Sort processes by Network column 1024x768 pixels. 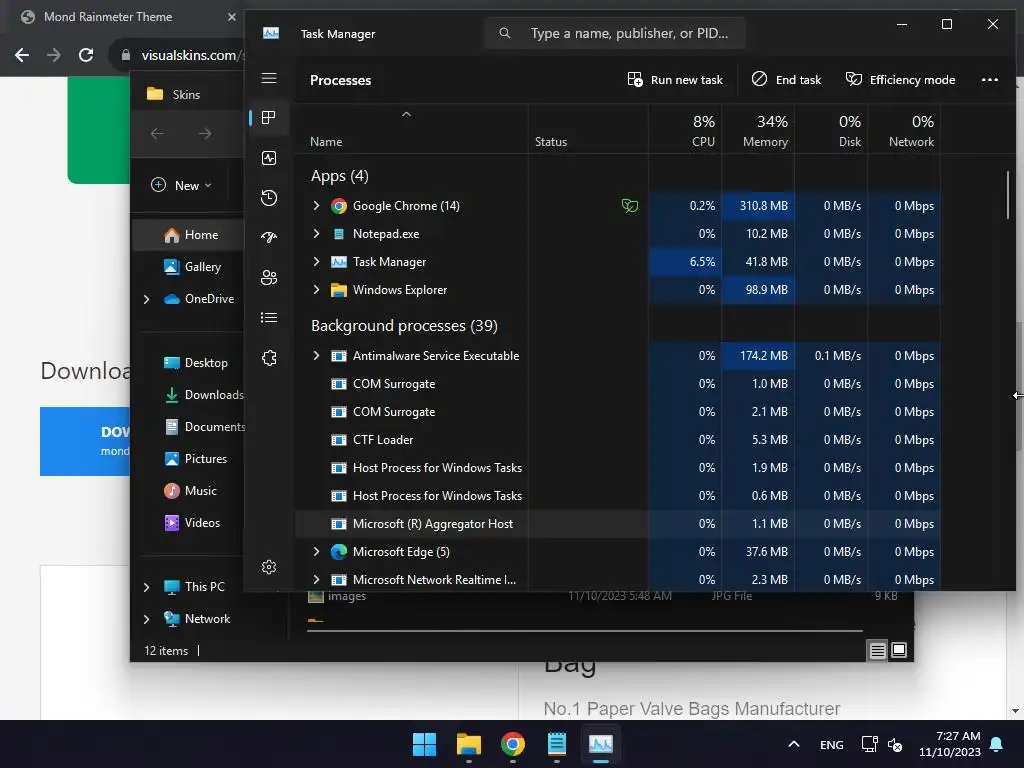pyautogui.click(x=904, y=129)
